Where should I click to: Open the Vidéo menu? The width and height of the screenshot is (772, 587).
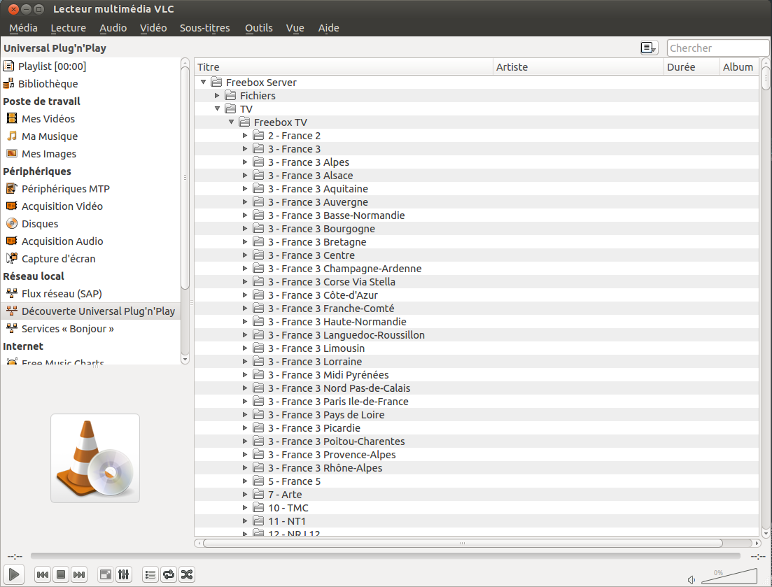[x=154, y=28]
